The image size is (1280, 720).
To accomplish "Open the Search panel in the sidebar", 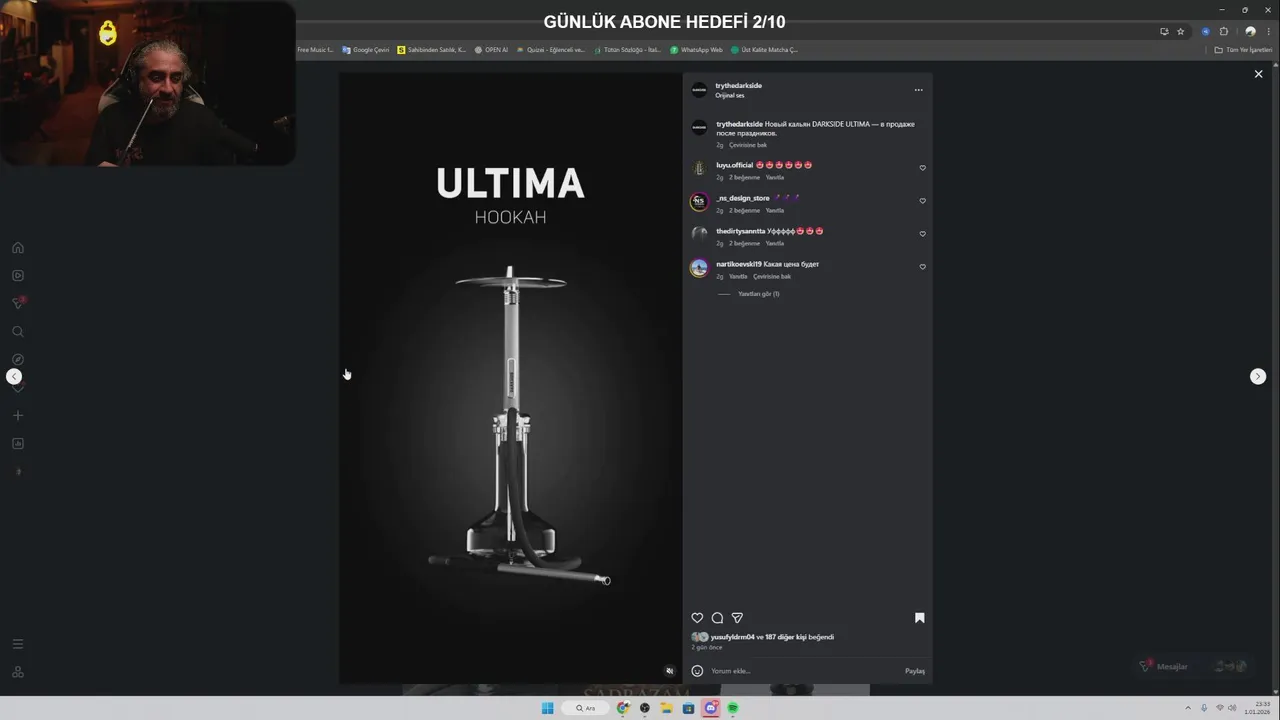I will pos(17,331).
